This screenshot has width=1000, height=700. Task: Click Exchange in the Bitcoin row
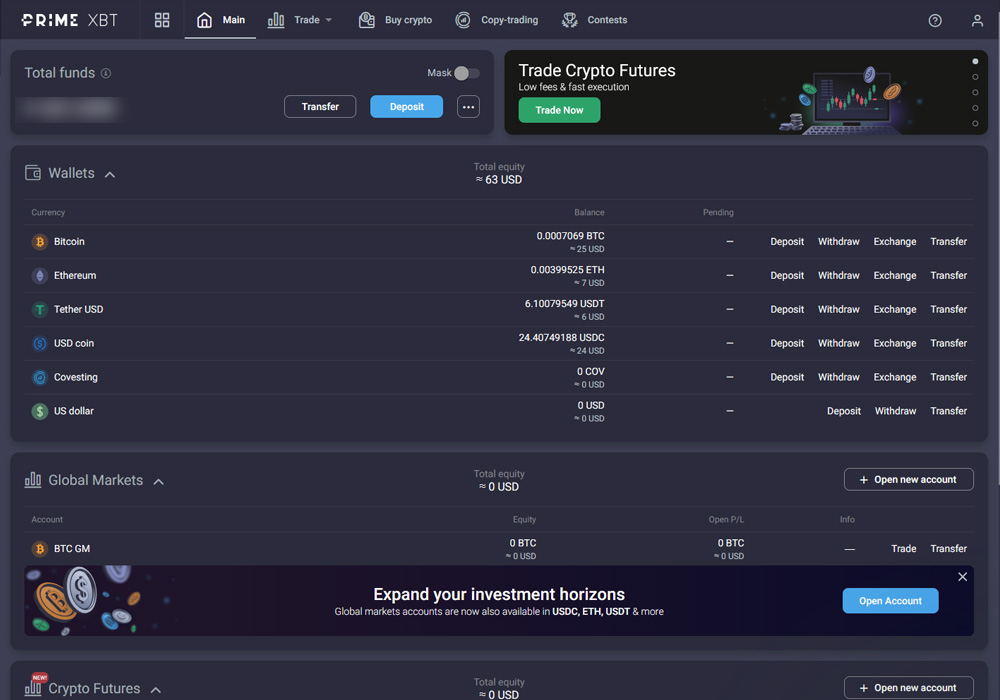[895, 242]
